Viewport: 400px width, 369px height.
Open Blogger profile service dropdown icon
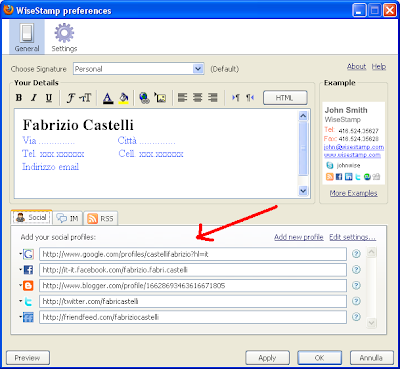(27, 286)
